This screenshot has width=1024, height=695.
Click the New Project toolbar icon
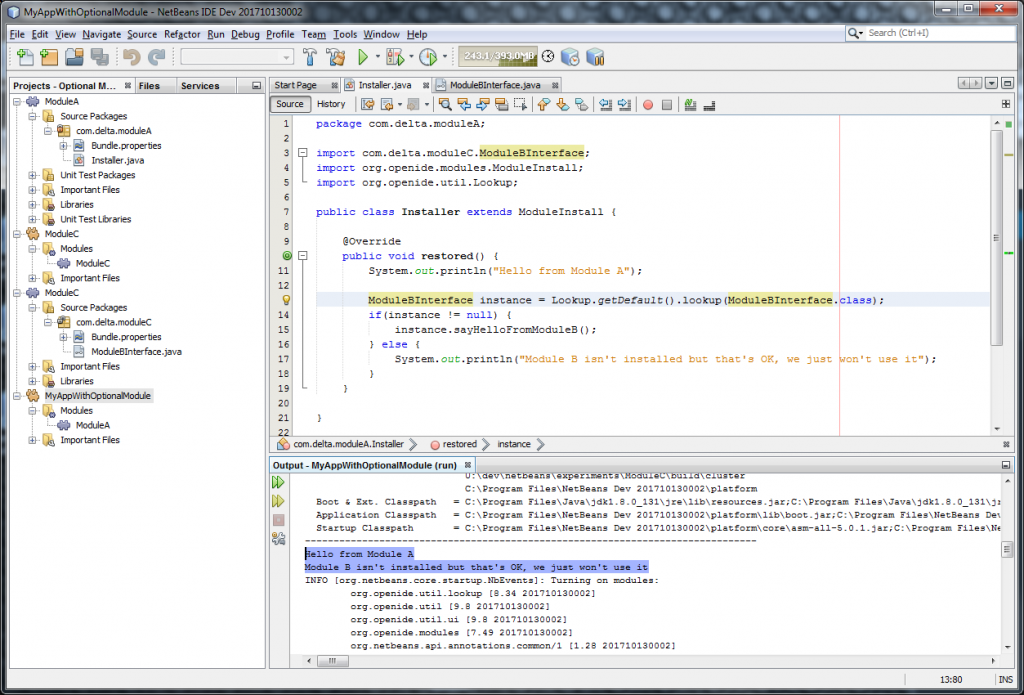click(50, 57)
